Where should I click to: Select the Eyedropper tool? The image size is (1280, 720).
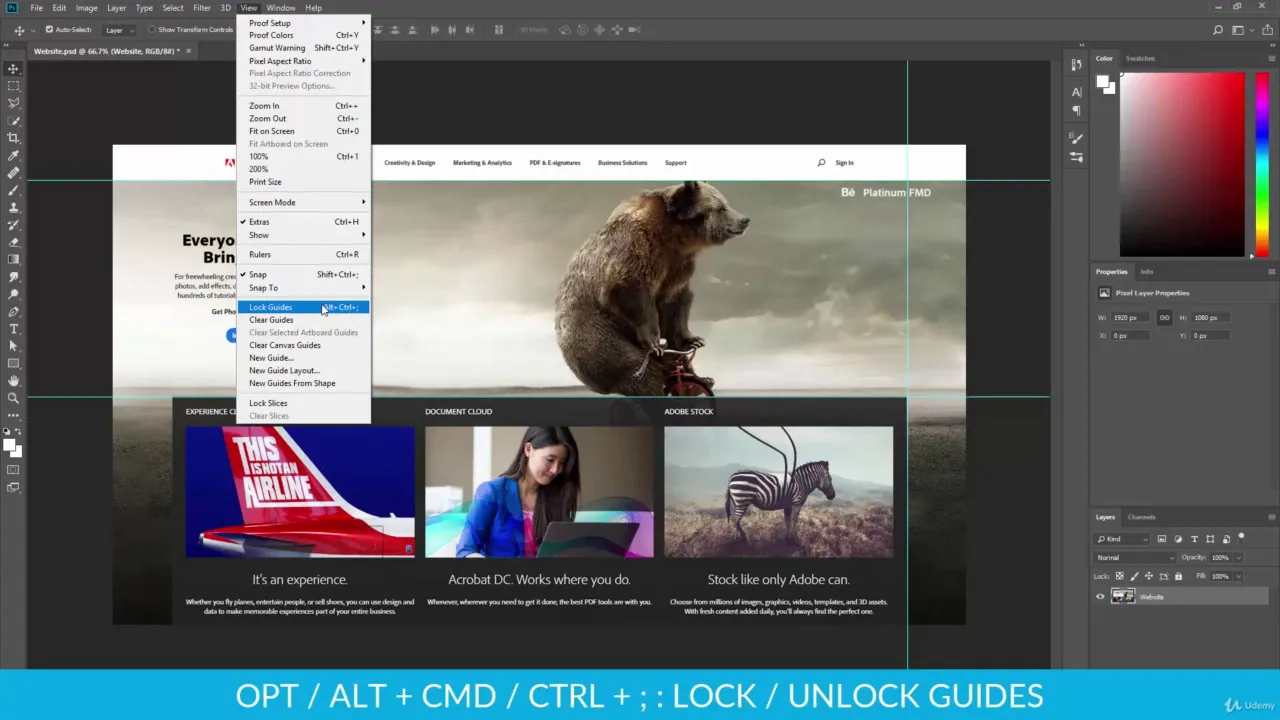click(14, 155)
